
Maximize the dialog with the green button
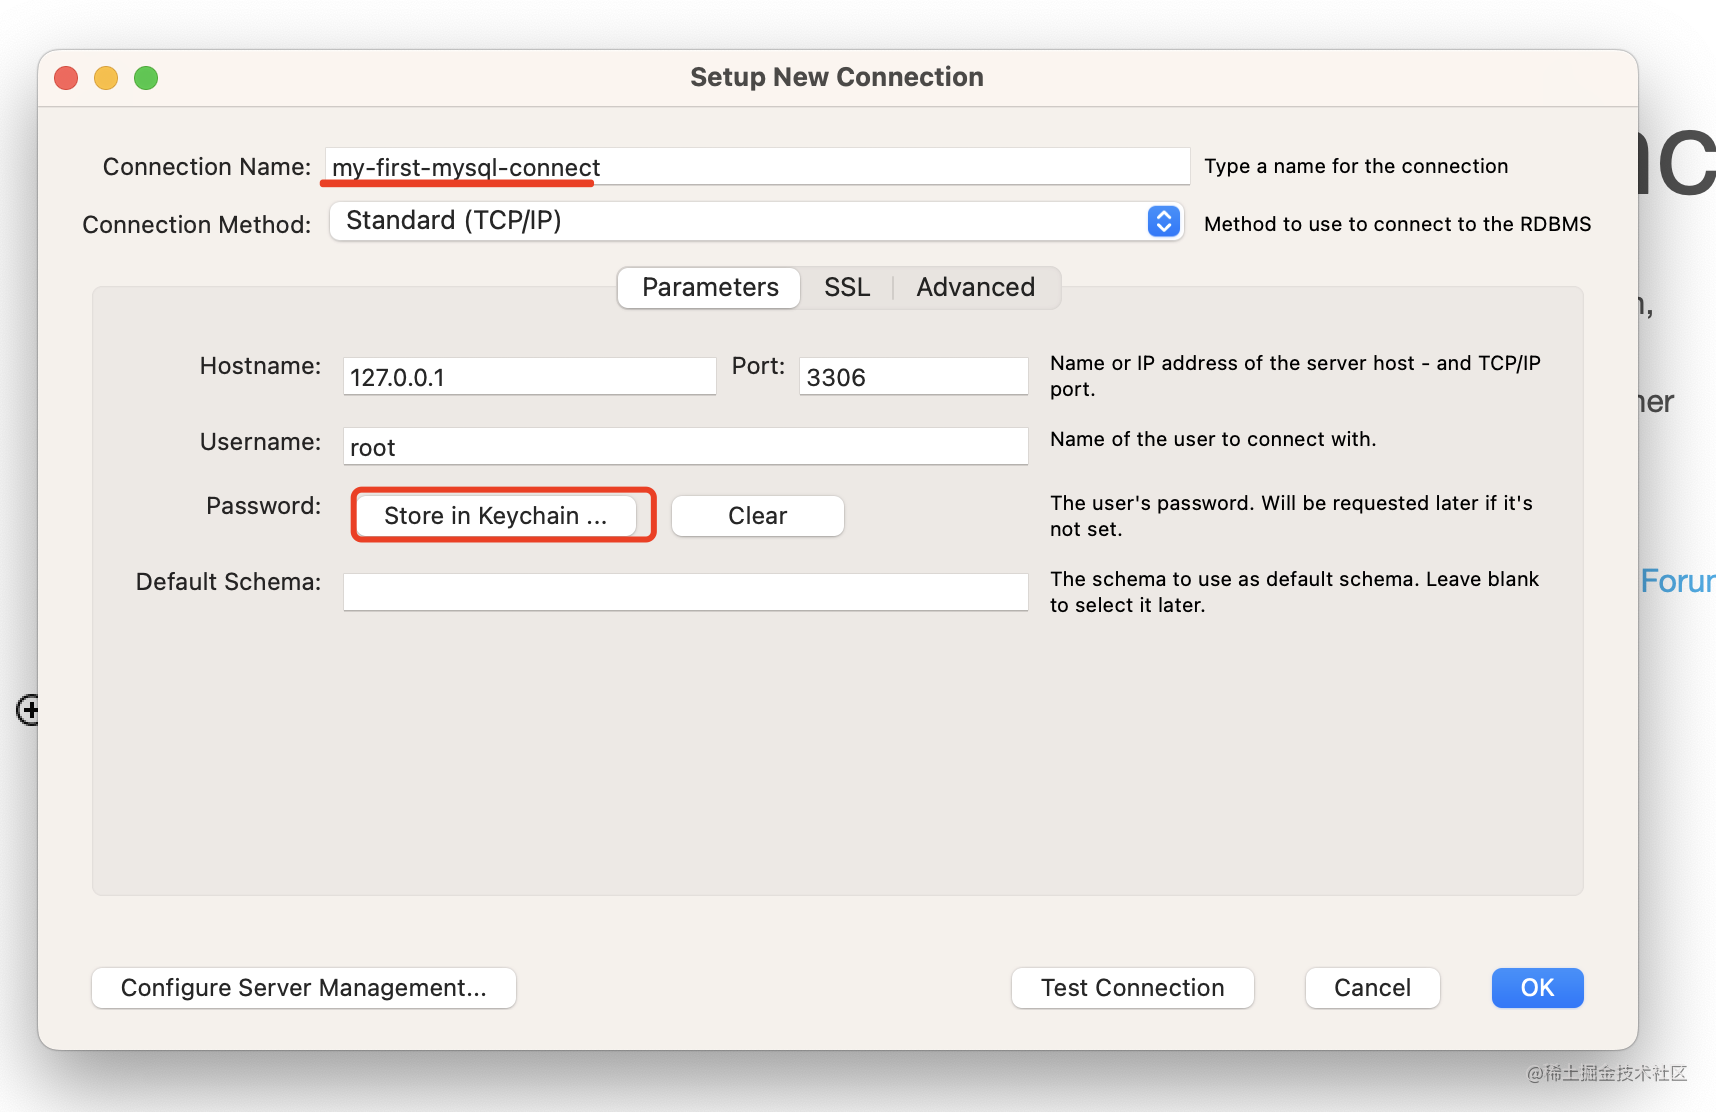point(146,78)
